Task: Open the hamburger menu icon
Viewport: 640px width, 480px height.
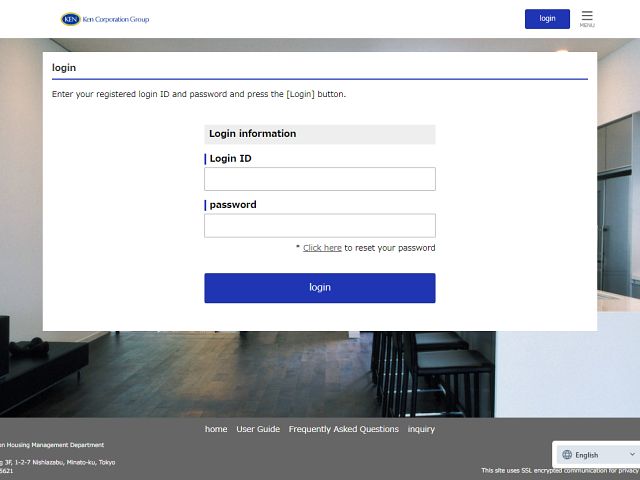Action: point(587,15)
